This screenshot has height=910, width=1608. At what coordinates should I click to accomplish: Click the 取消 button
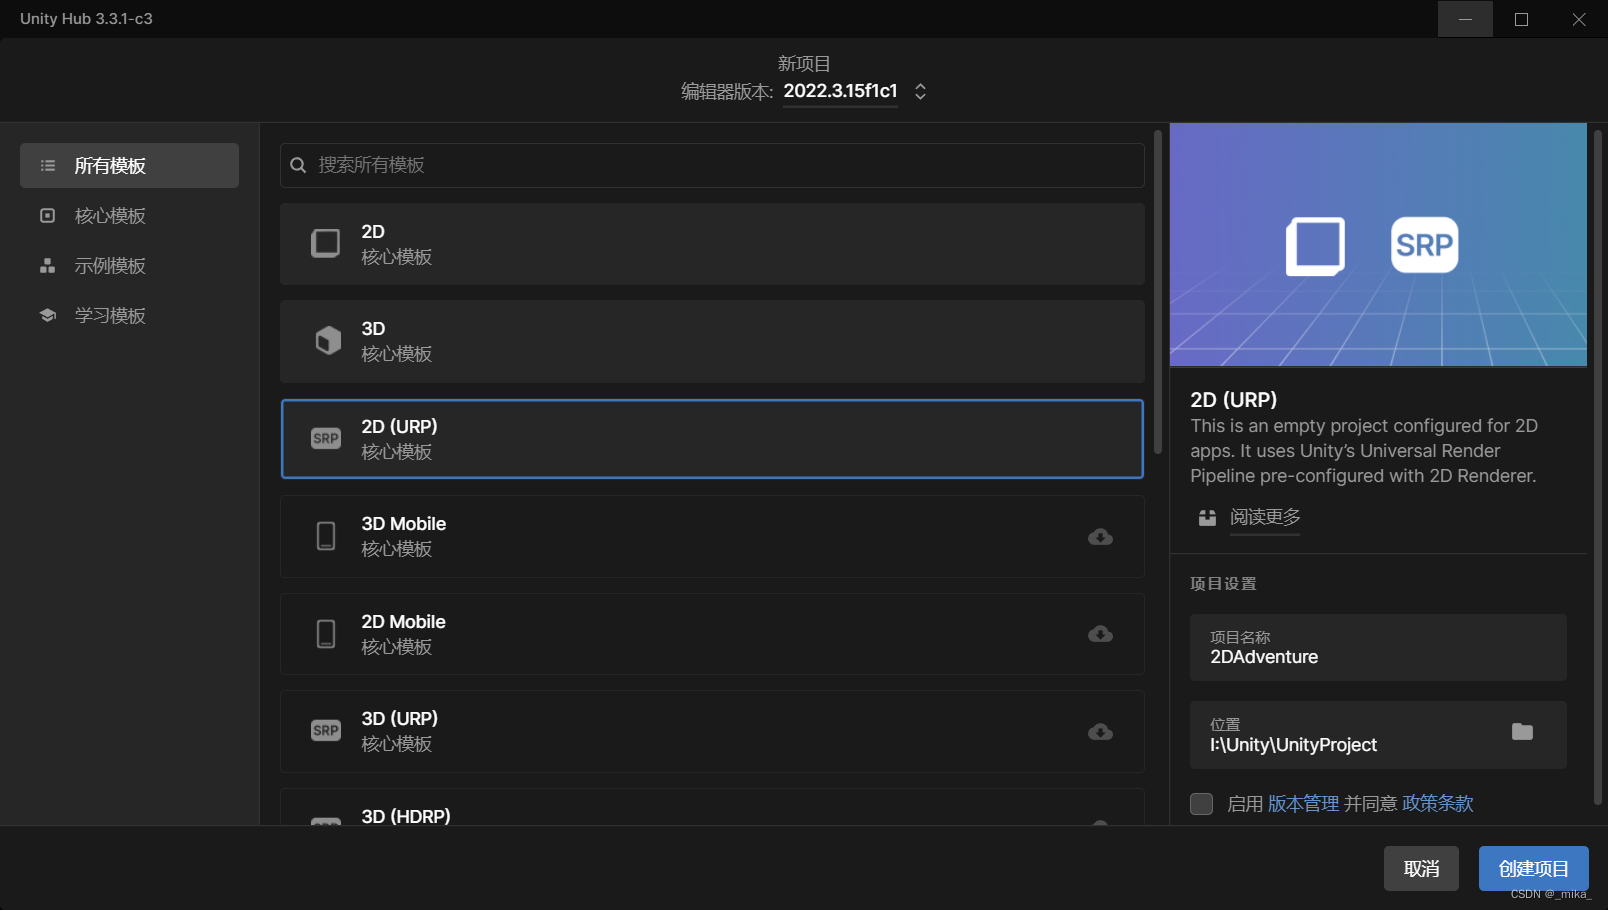1421,868
